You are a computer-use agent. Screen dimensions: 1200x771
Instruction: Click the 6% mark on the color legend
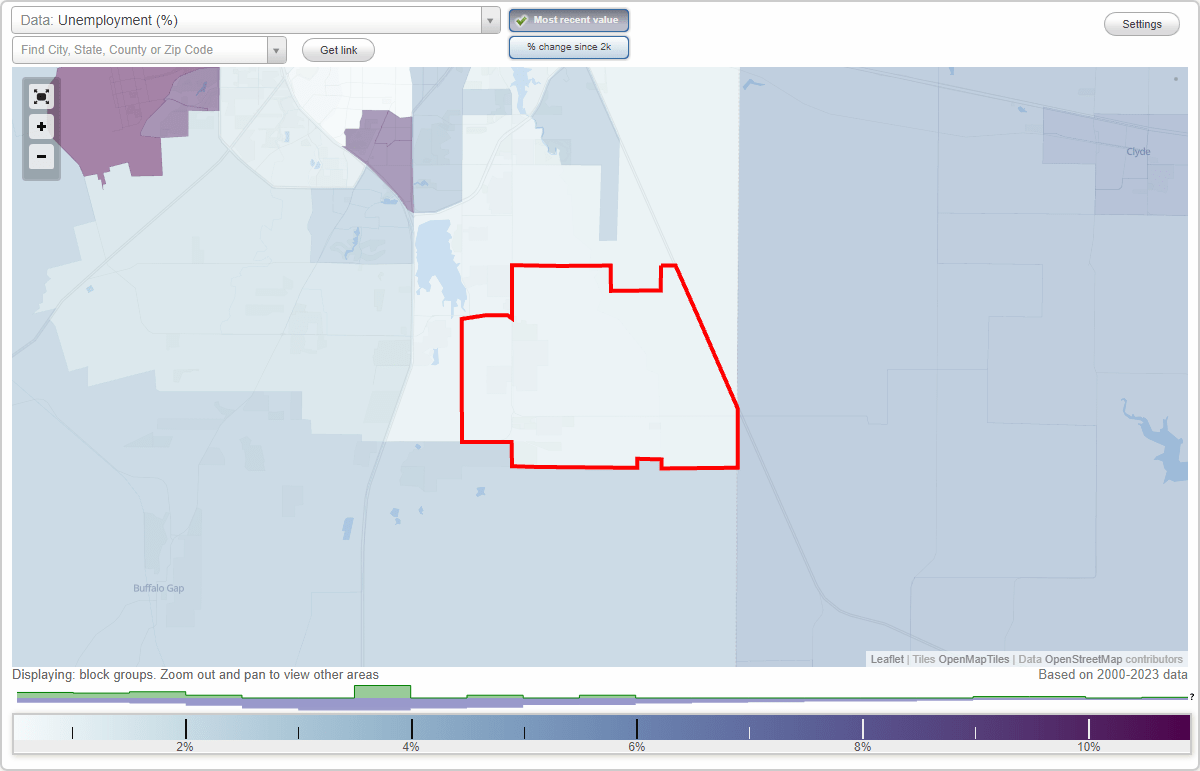636,731
